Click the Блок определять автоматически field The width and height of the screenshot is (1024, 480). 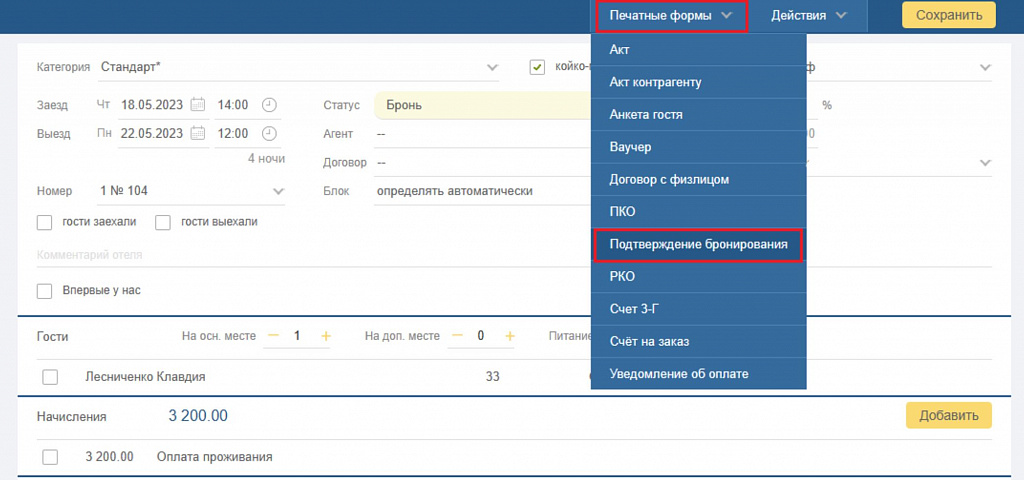pyautogui.click(x=483, y=191)
